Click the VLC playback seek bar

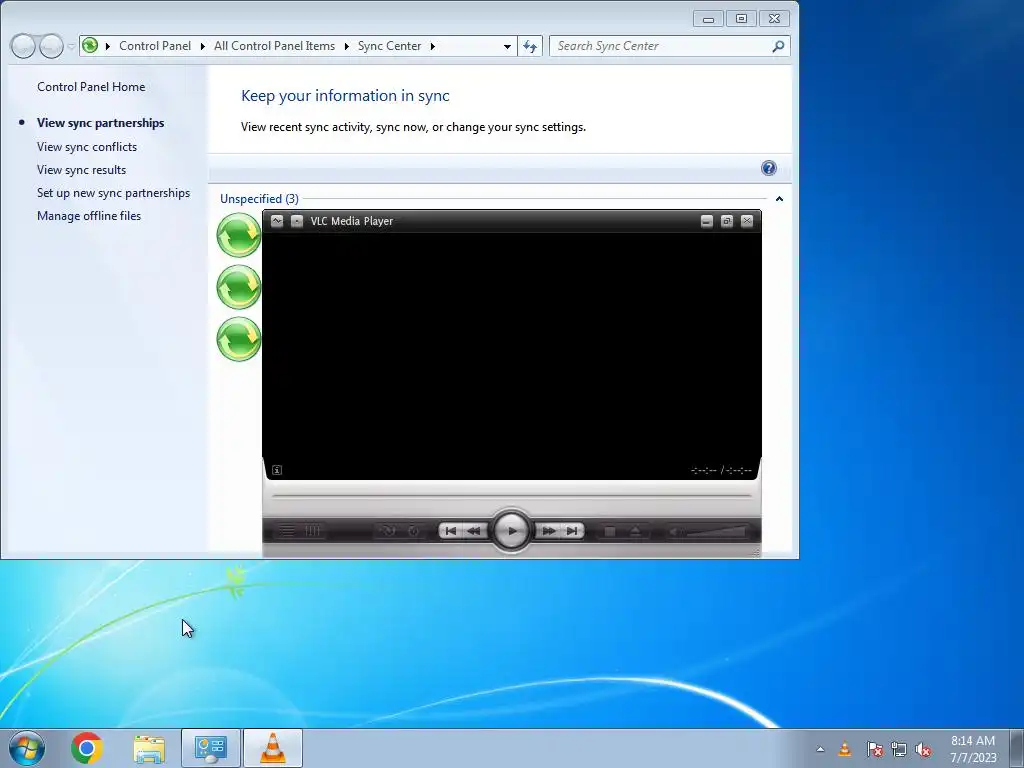tap(511, 496)
